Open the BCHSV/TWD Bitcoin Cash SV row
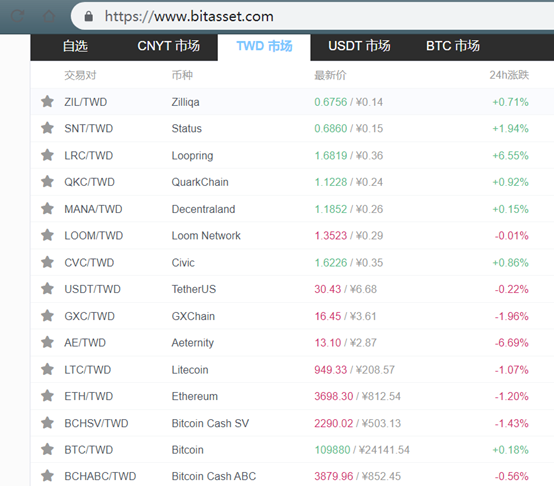Viewport: 554px width, 486px height. click(292, 423)
